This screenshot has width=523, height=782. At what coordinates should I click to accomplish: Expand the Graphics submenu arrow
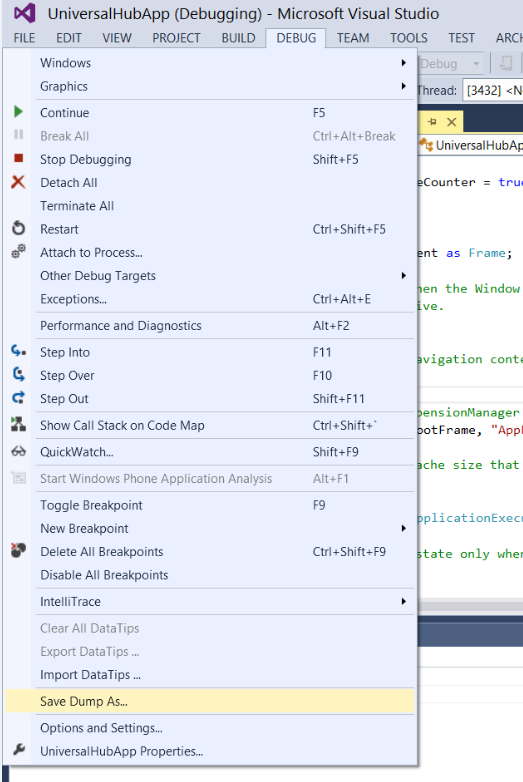[x=403, y=86]
